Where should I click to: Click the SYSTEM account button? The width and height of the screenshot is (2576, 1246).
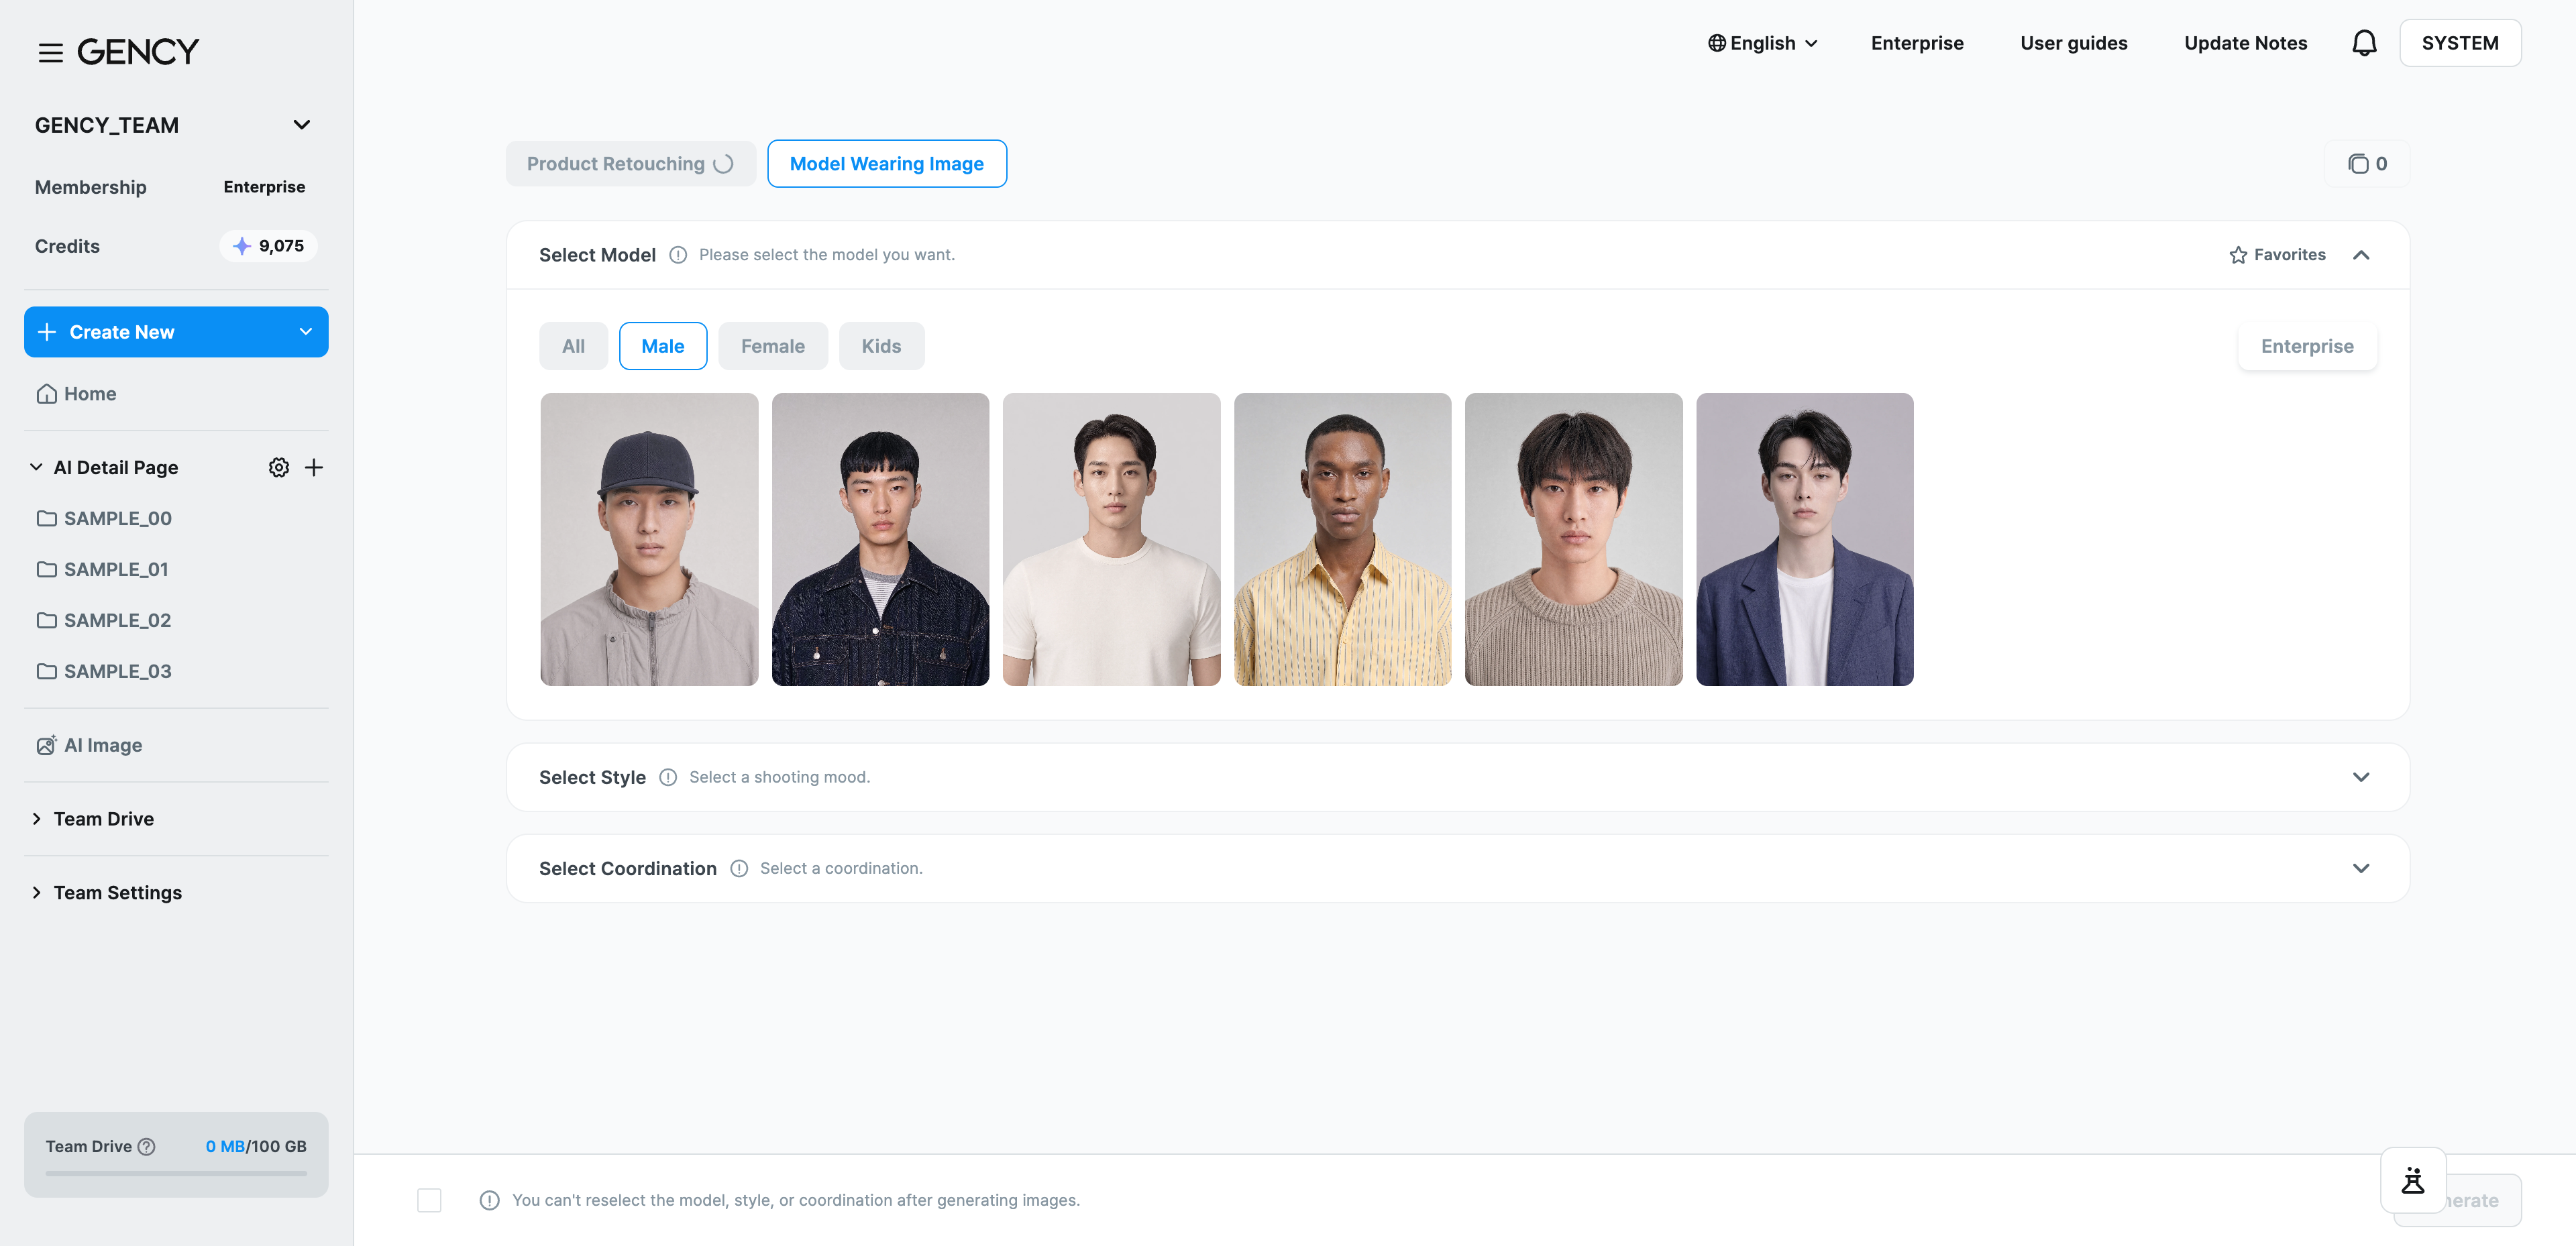2460,43
